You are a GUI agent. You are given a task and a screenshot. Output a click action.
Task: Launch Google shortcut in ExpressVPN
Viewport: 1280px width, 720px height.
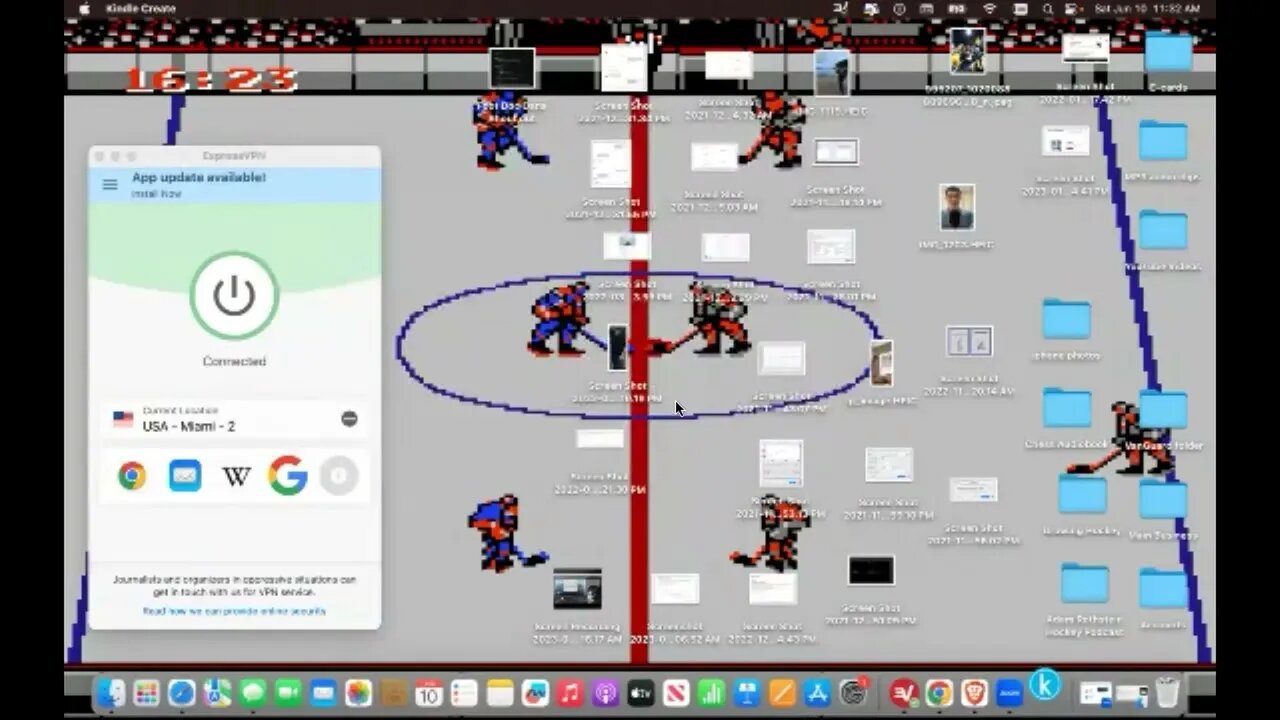point(287,476)
